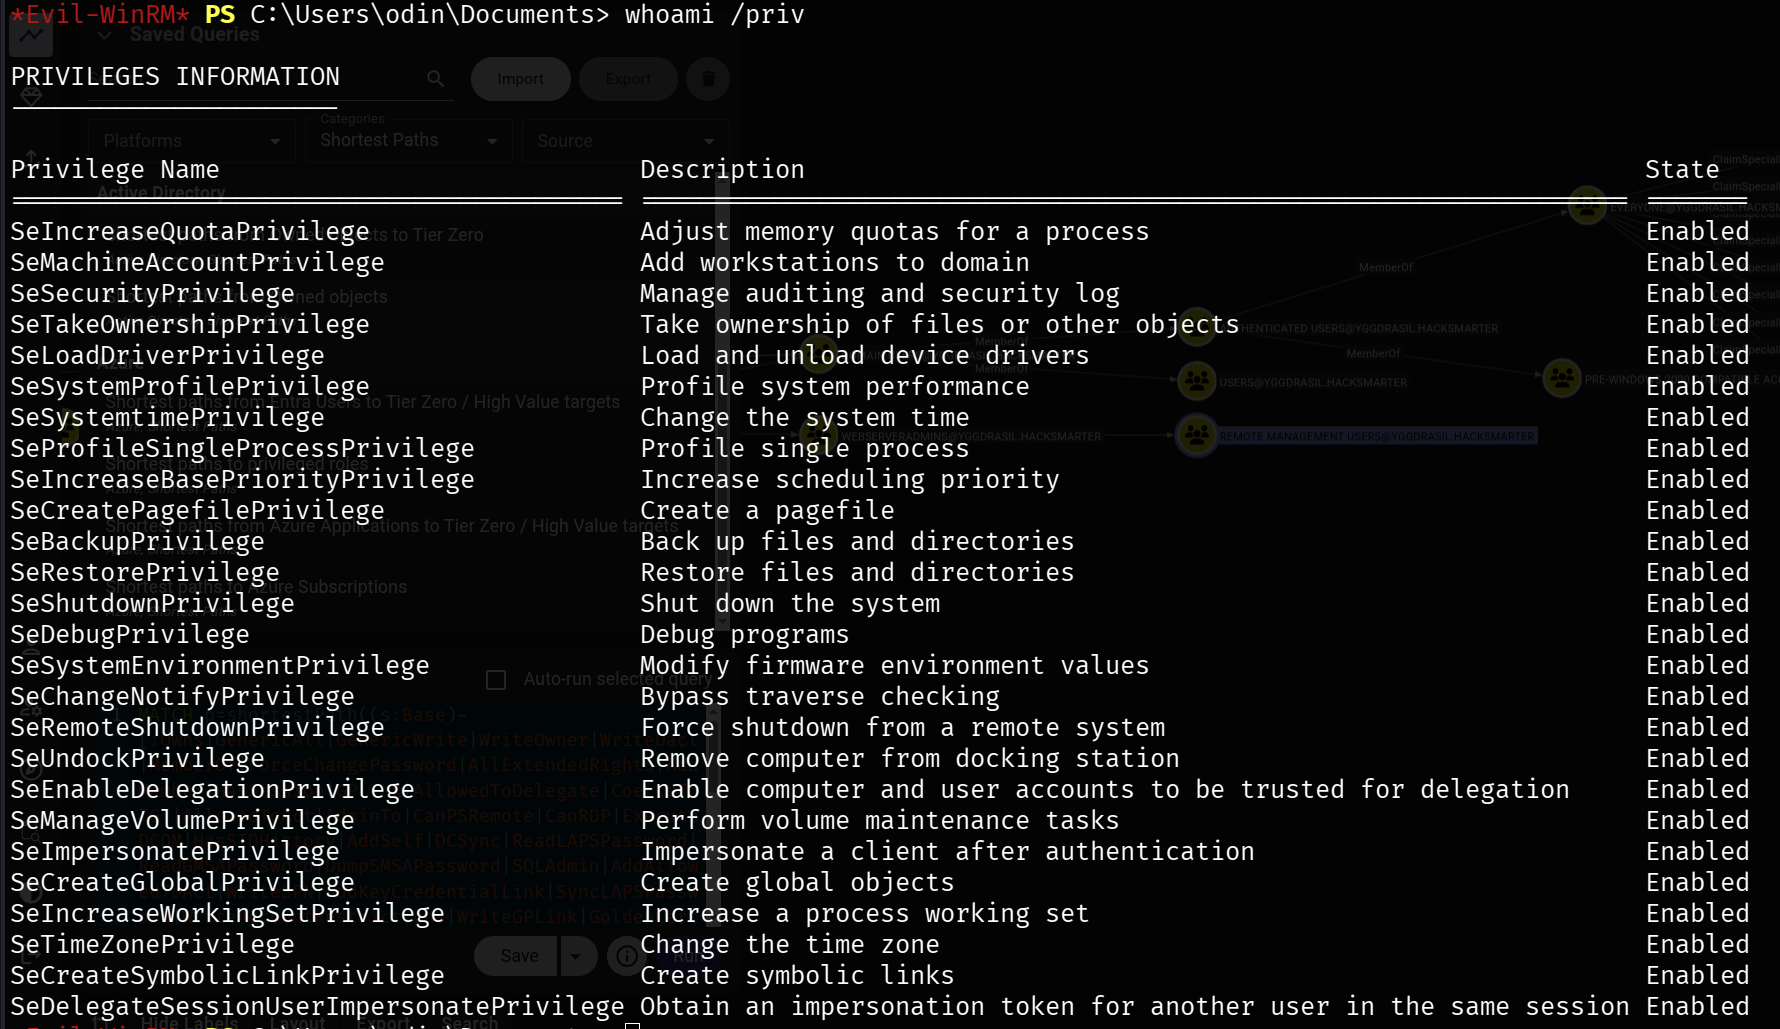
Task: Click the Active Directory query category heading
Action: click(161, 193)
